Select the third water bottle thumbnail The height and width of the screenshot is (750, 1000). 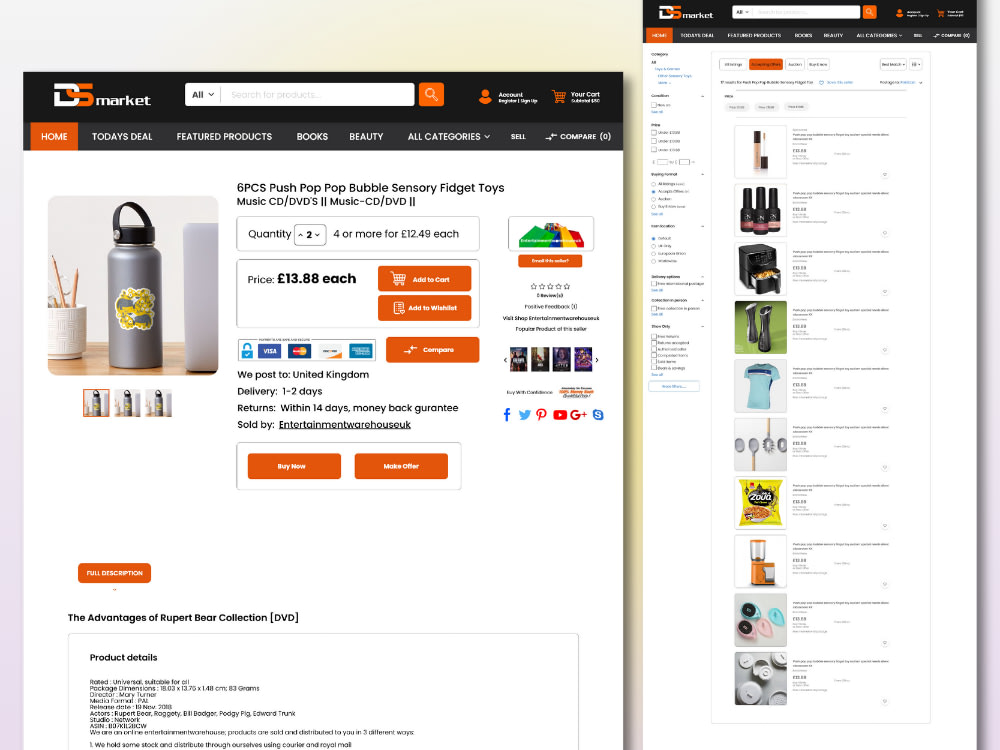click(x=158, y=403)
